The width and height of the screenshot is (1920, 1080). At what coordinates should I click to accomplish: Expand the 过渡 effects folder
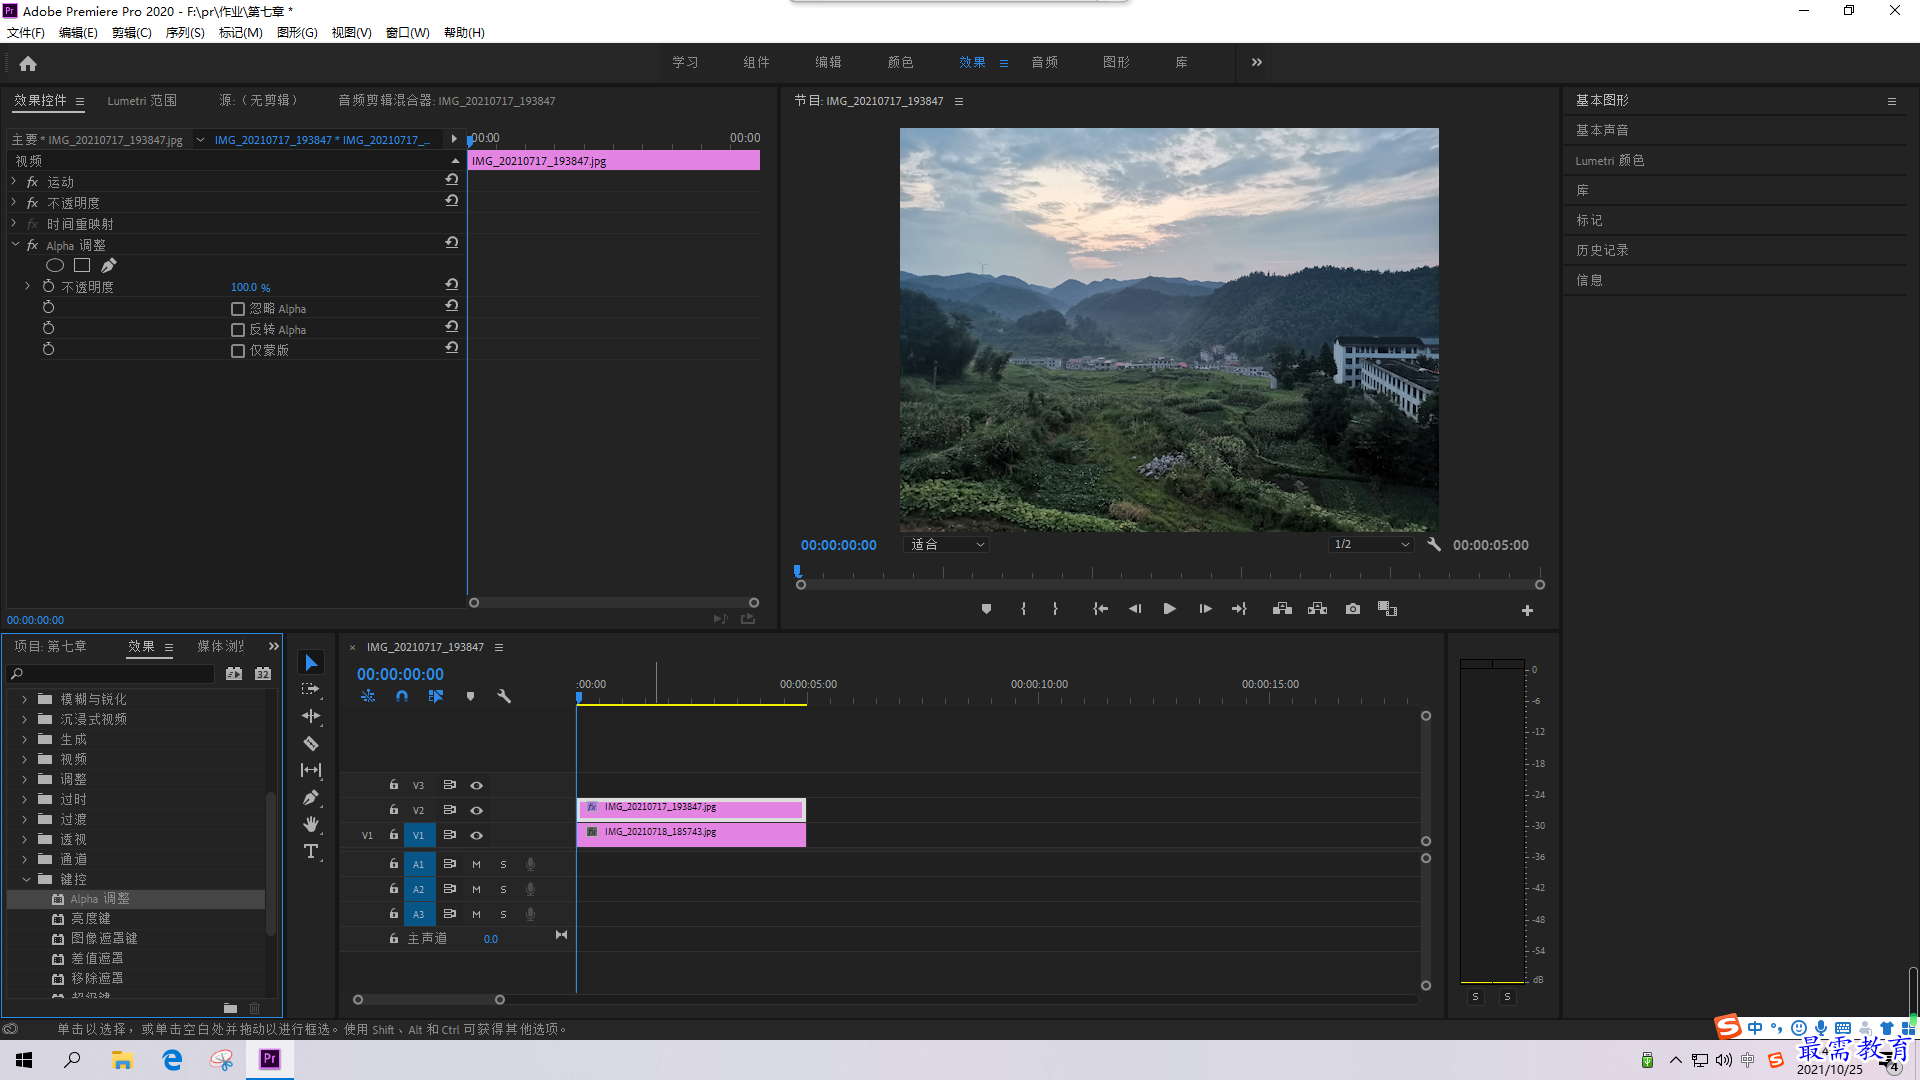25,819
